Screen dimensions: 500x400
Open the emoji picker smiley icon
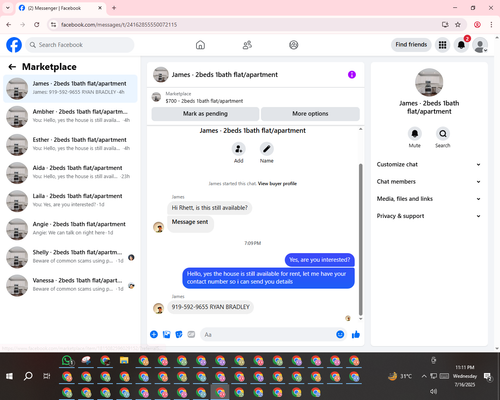[x=340, y=334]
